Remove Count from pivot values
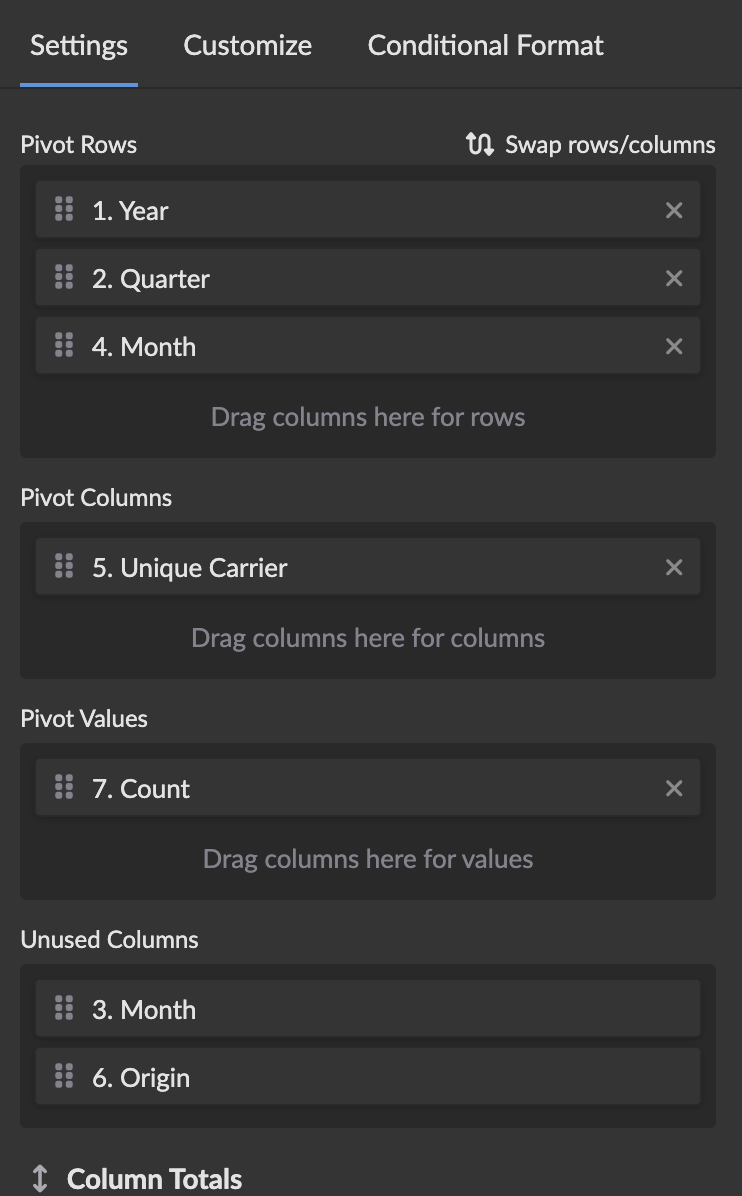 point(674,788)
